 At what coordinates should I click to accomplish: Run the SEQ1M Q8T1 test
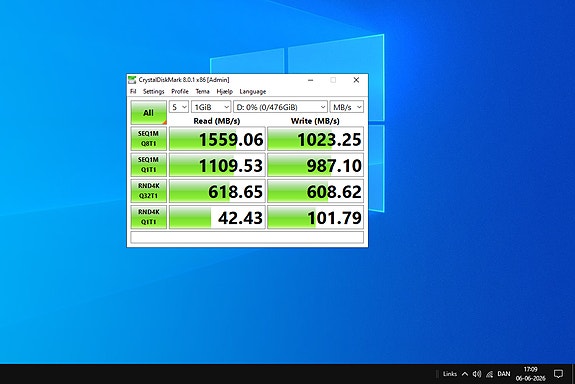pos(149,139)
